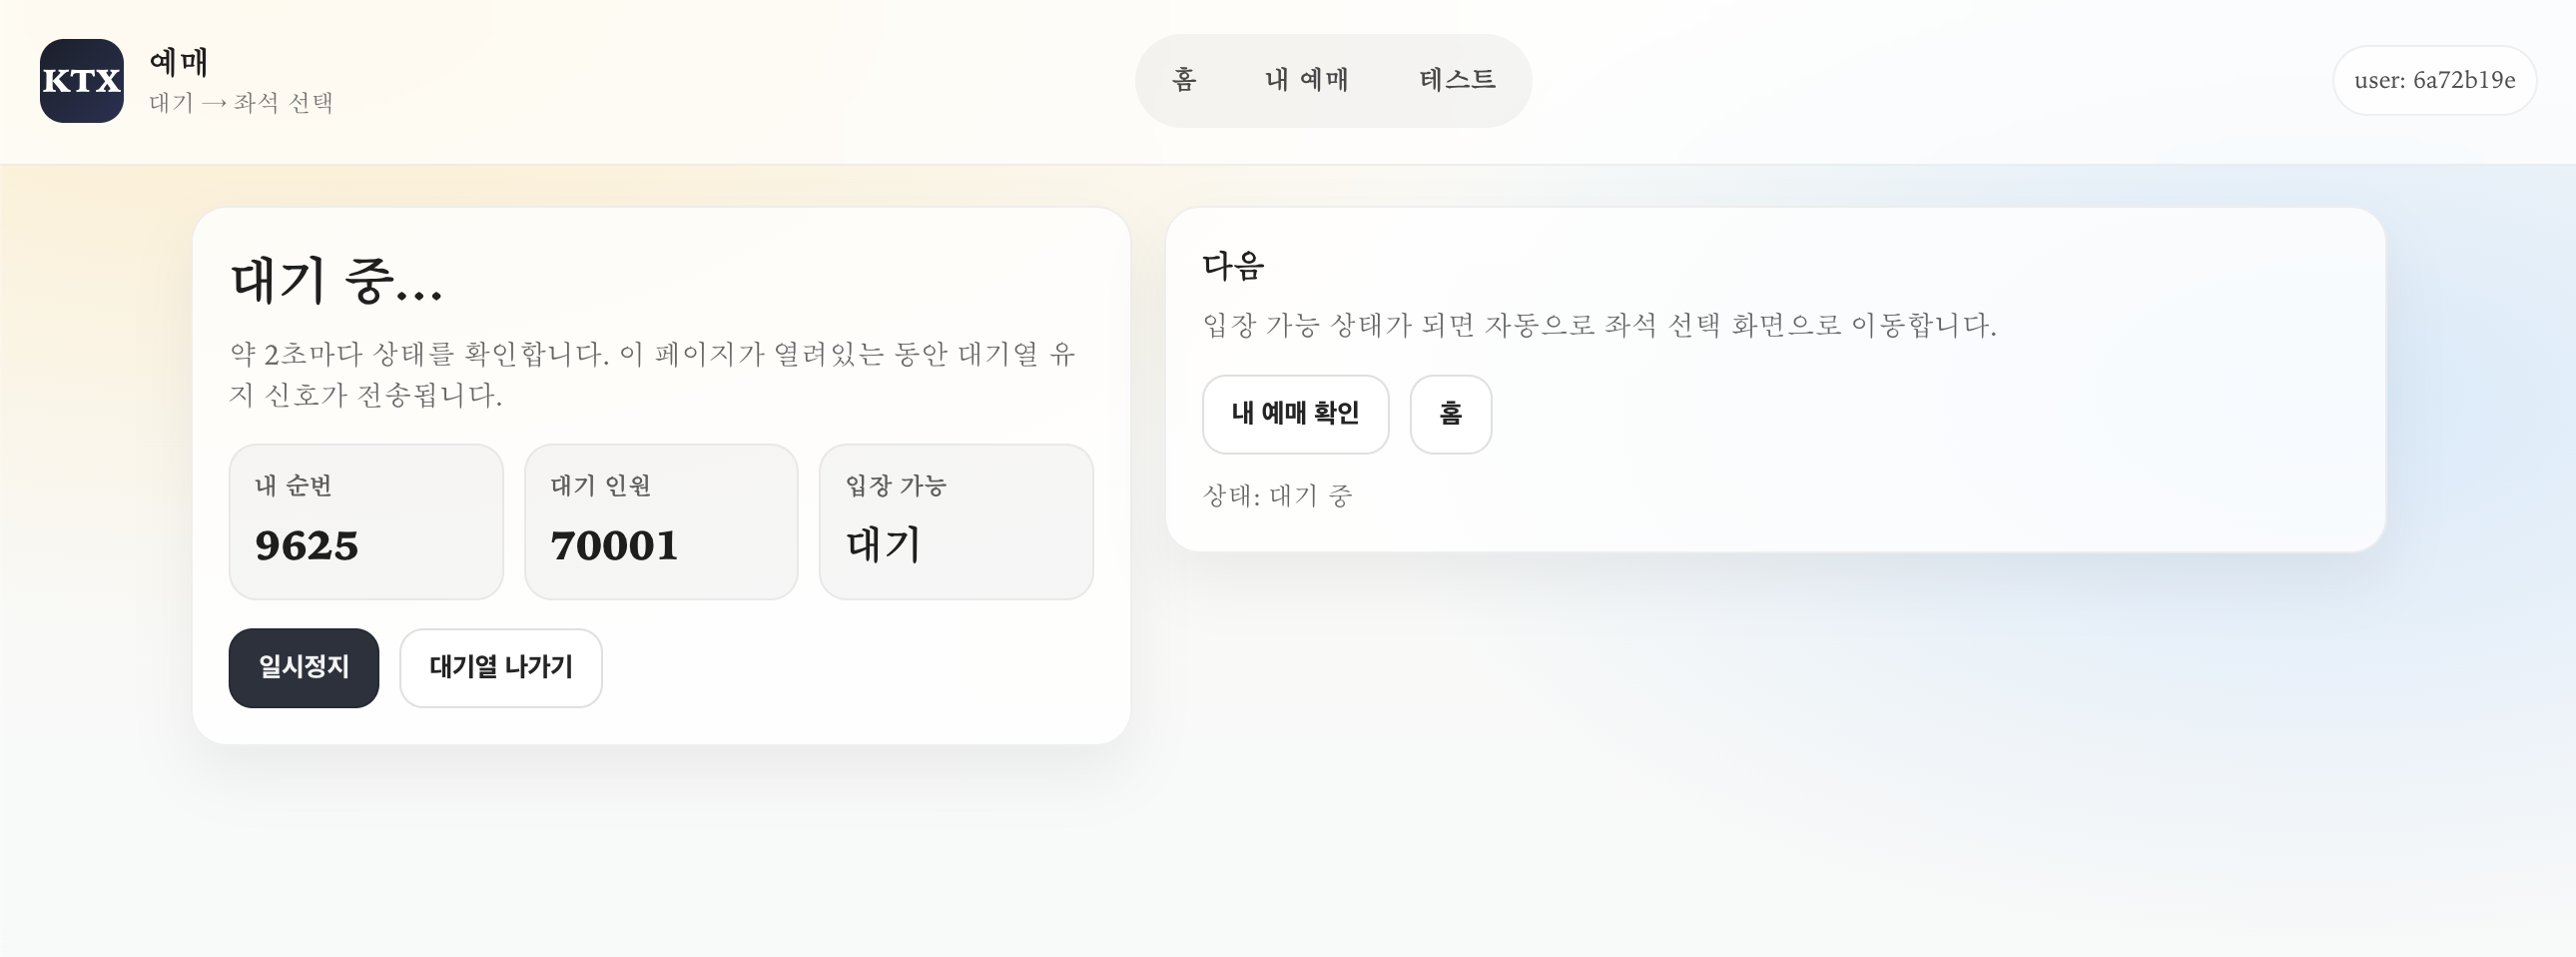Click the 내 순번 label text
Viewport: 2576px width, 957px height.
point(293,486)
